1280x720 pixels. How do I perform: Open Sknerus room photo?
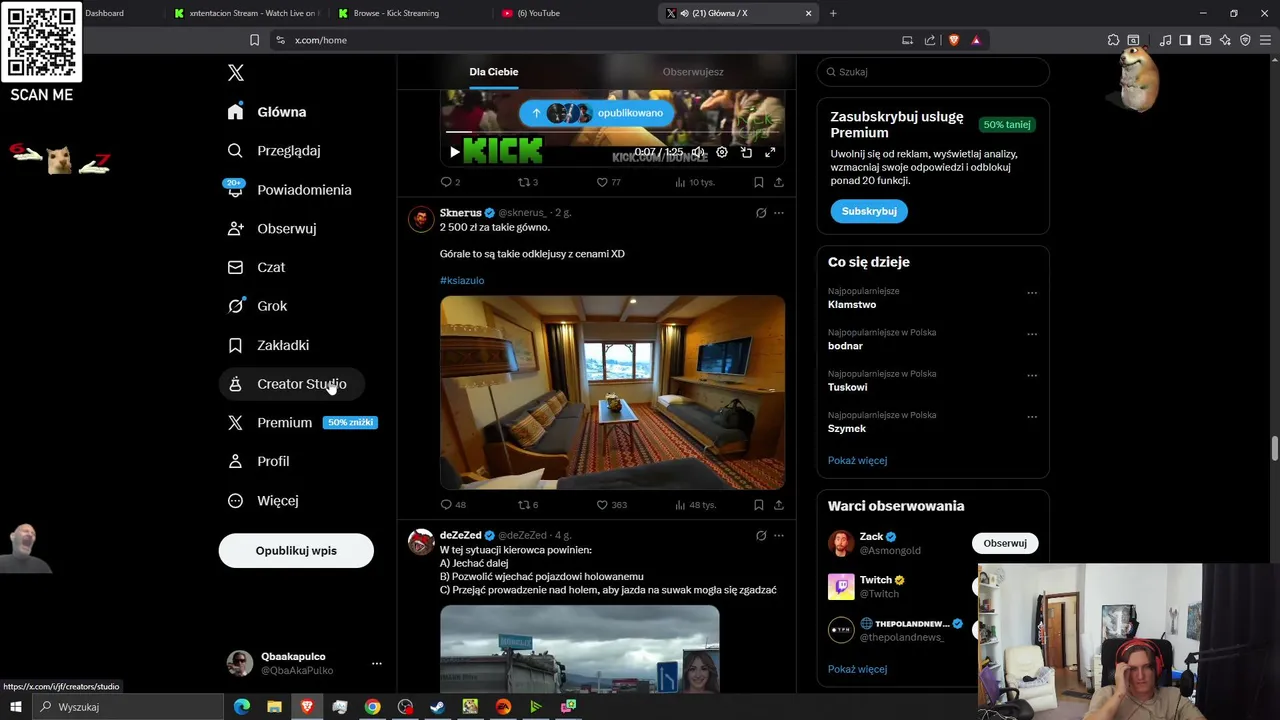(612, 392)
